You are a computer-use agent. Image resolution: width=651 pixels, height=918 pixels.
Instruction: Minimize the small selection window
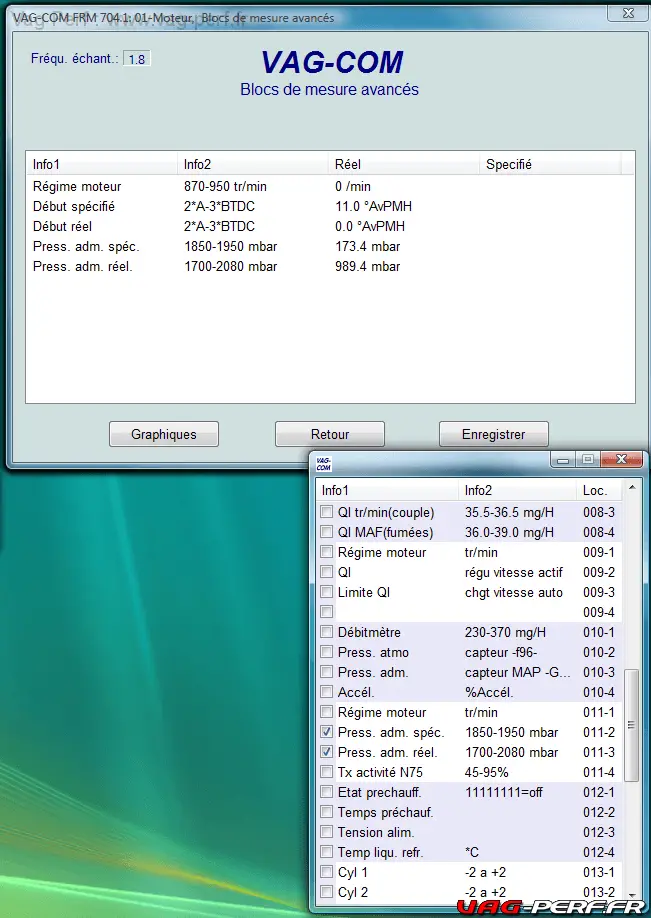pyautogui.click(x=563, y=460)
